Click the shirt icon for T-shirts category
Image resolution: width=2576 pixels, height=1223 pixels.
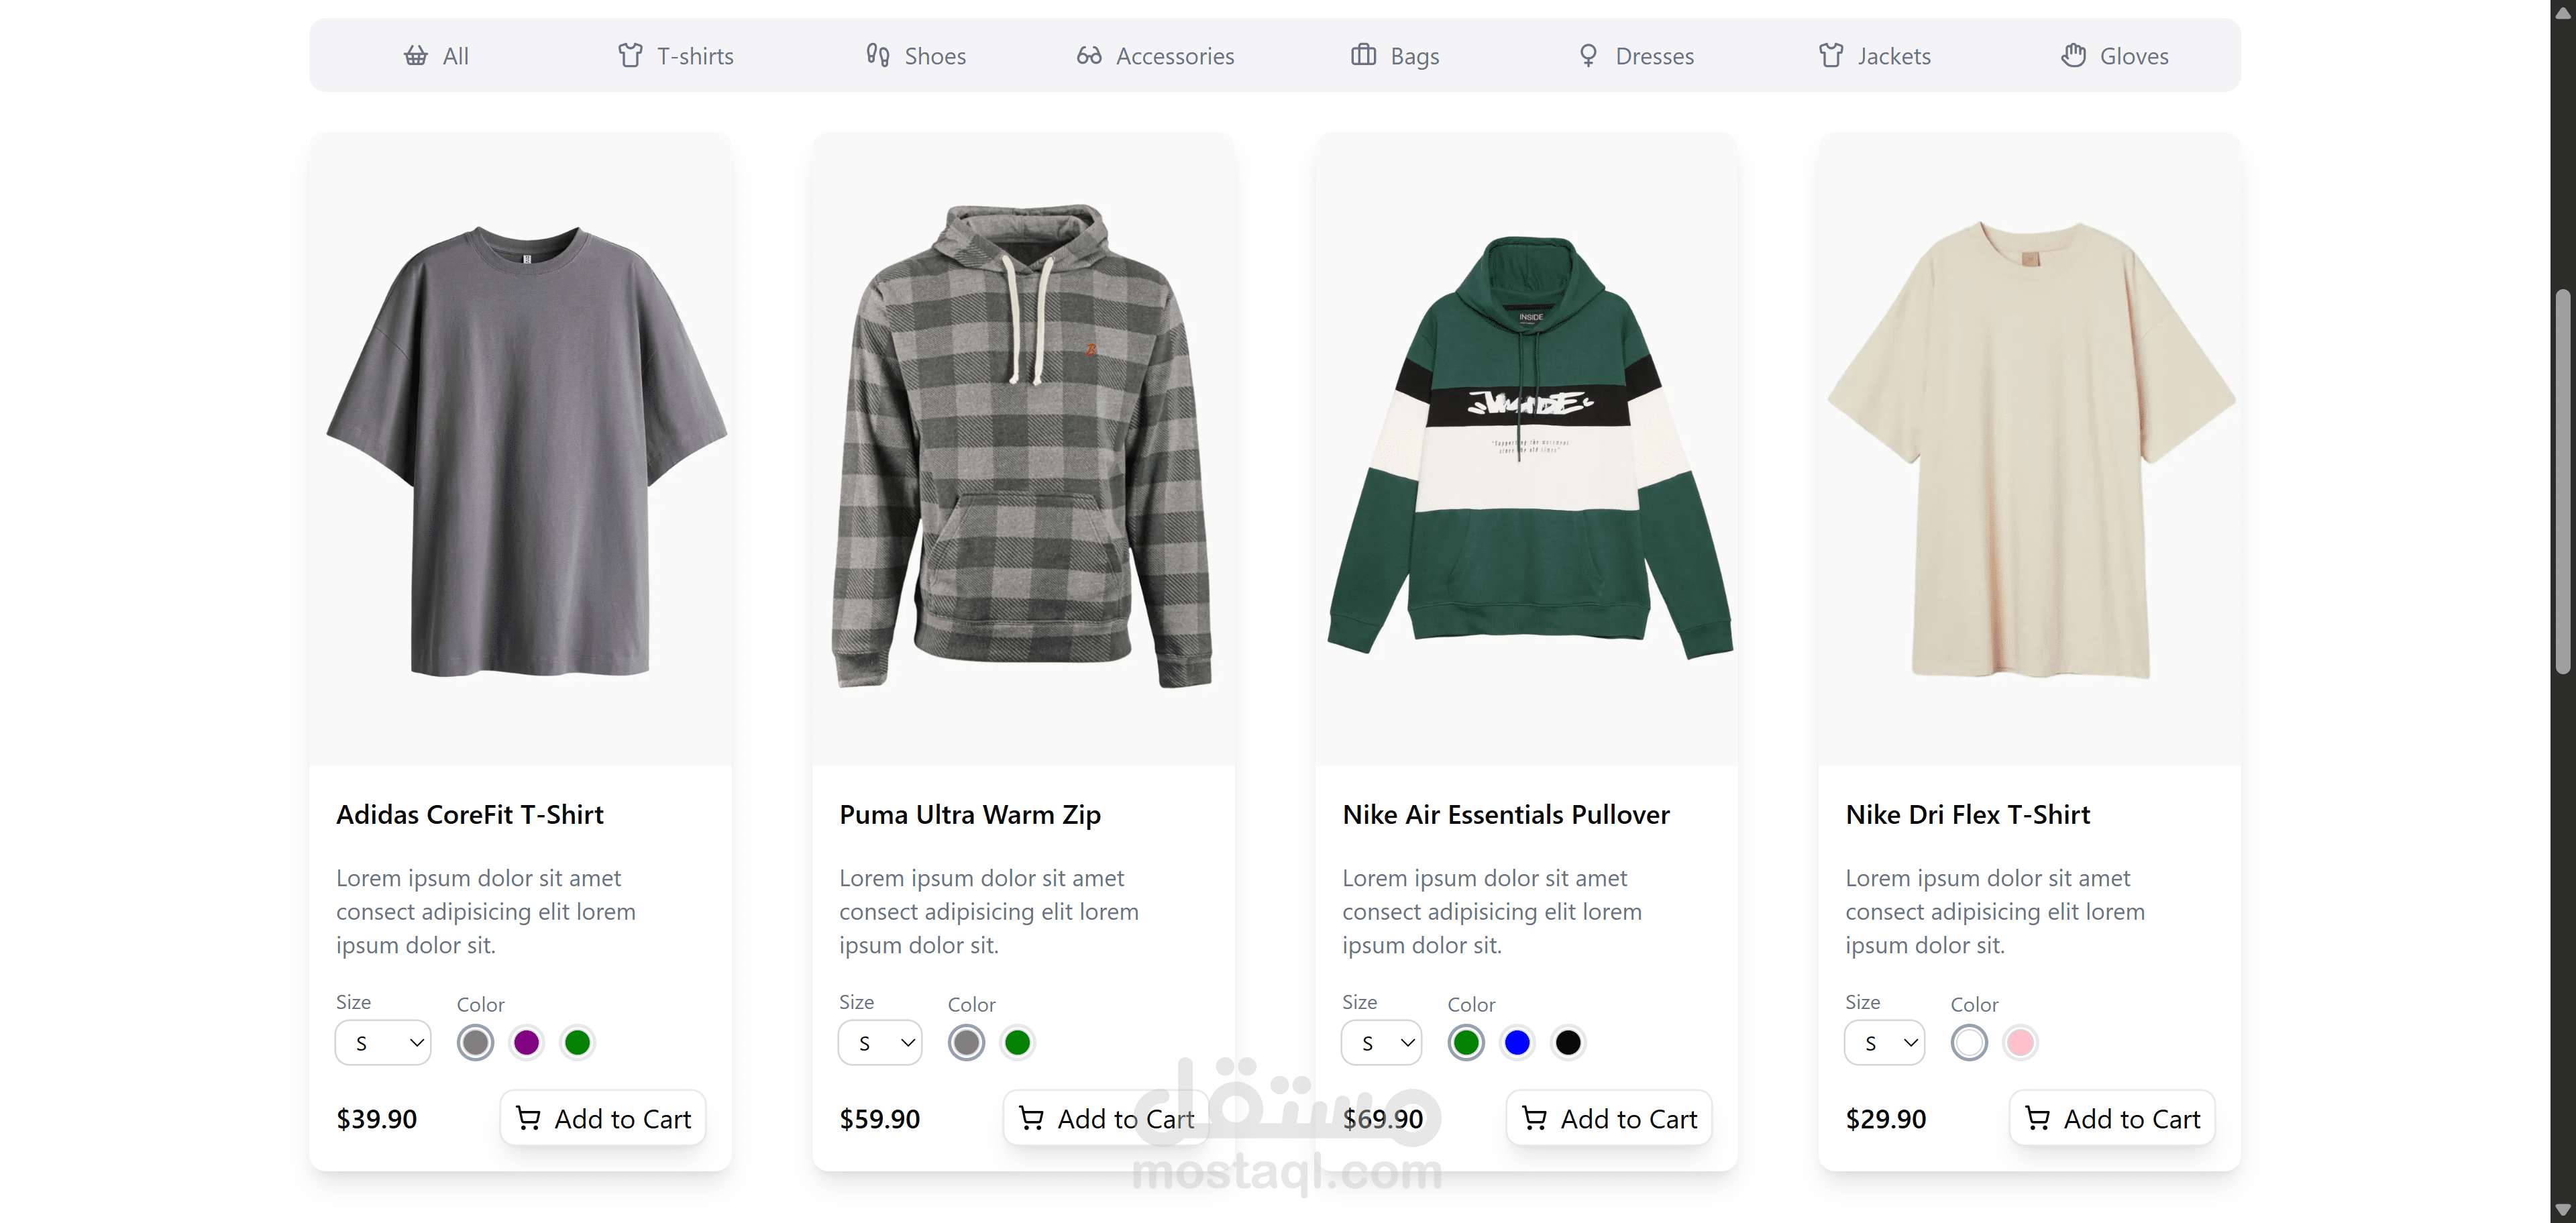630,55
